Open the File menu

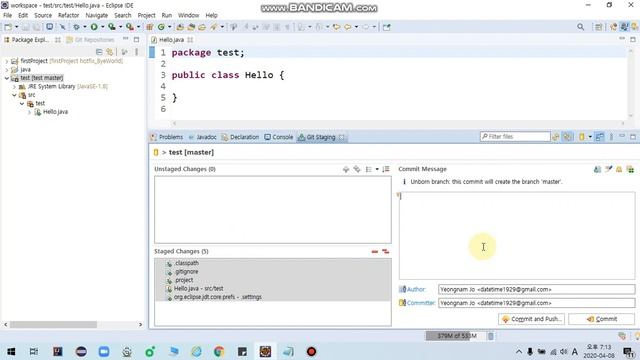pyautogui.click(x=7, y=15)
